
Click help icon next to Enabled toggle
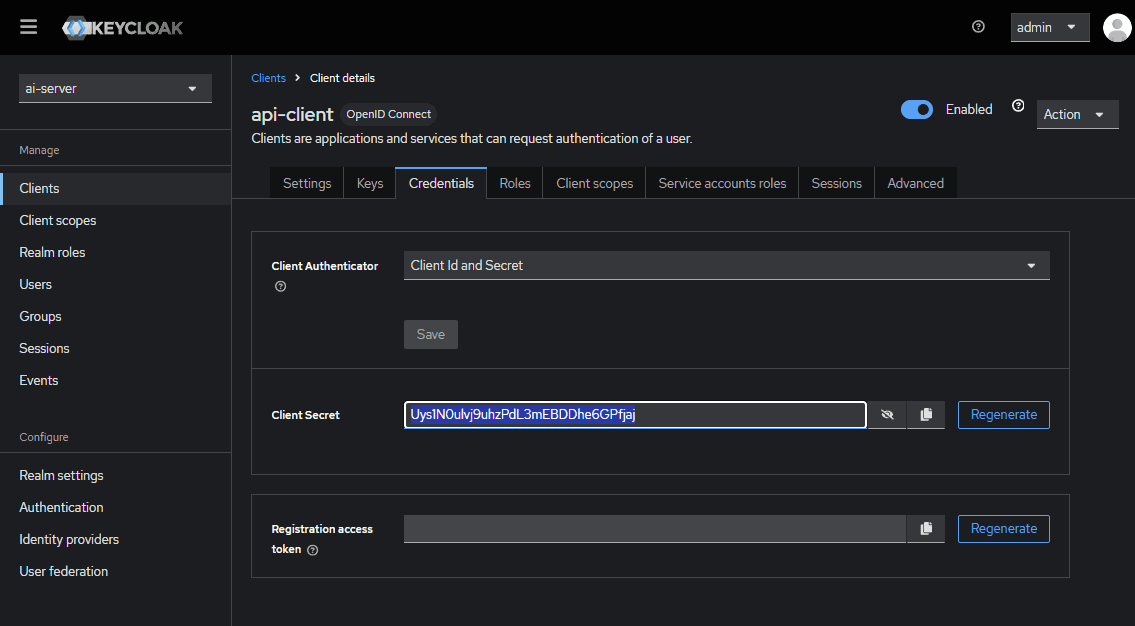(1018, 106)
